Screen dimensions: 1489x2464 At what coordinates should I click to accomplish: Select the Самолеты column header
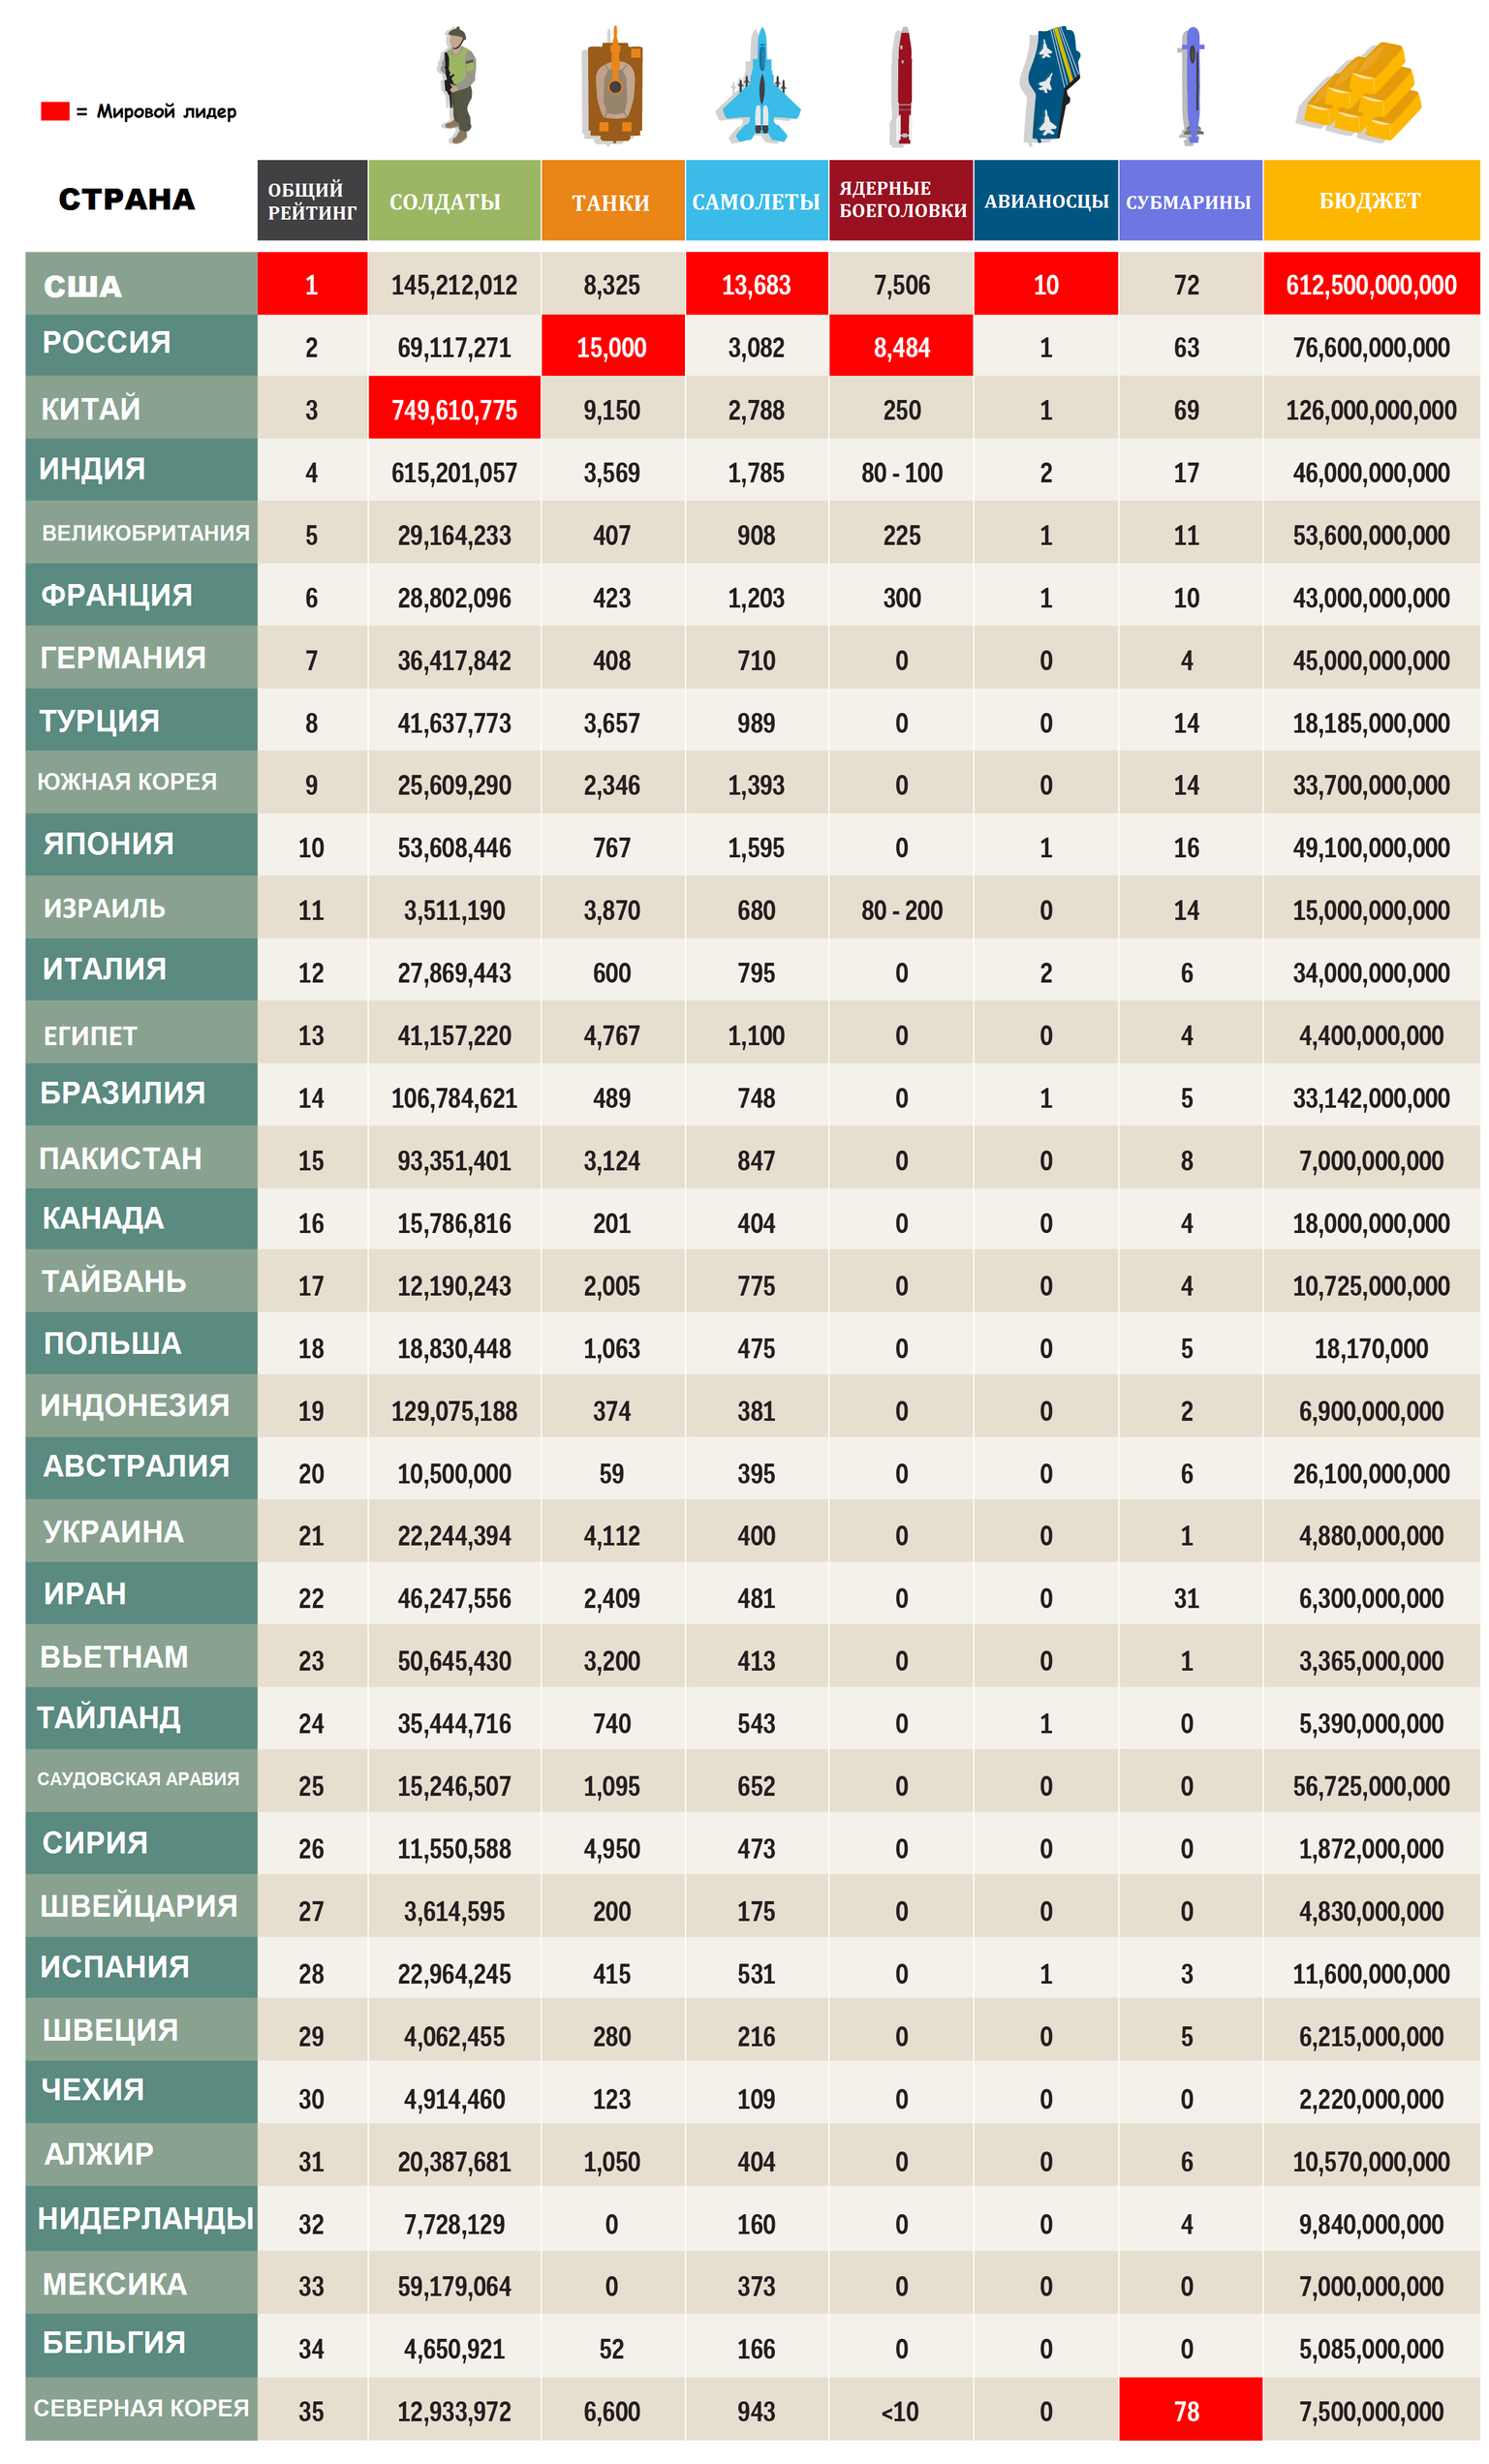coord(757,200)
